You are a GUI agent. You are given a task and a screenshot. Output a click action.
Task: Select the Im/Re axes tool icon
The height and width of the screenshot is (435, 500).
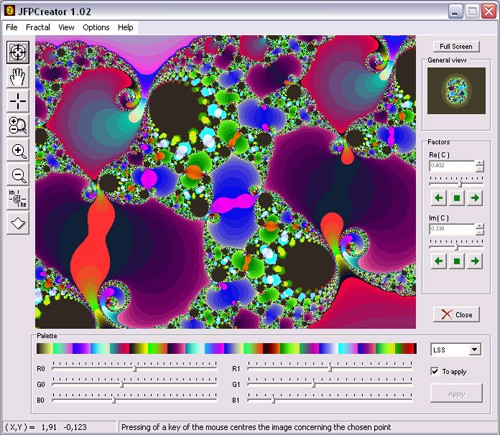(x=18, y=199)
